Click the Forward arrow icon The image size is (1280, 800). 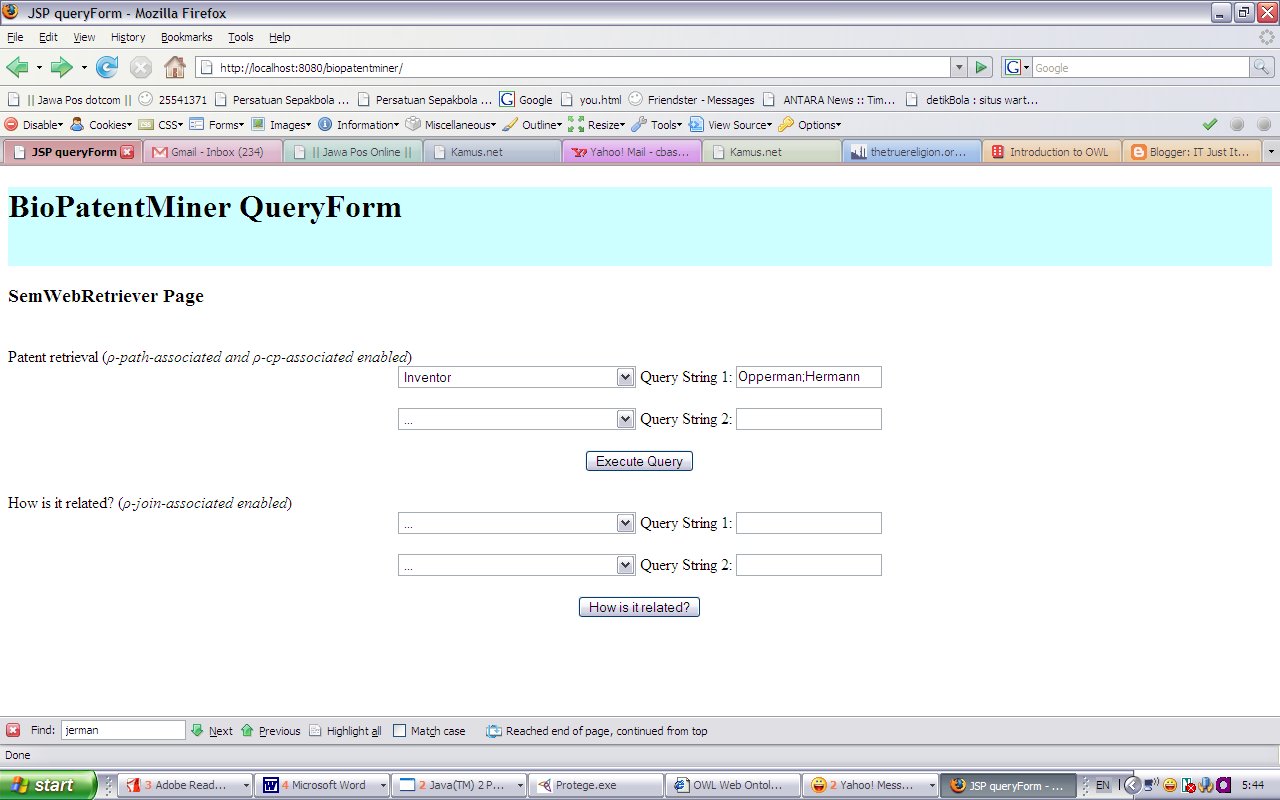coord(62,67)
